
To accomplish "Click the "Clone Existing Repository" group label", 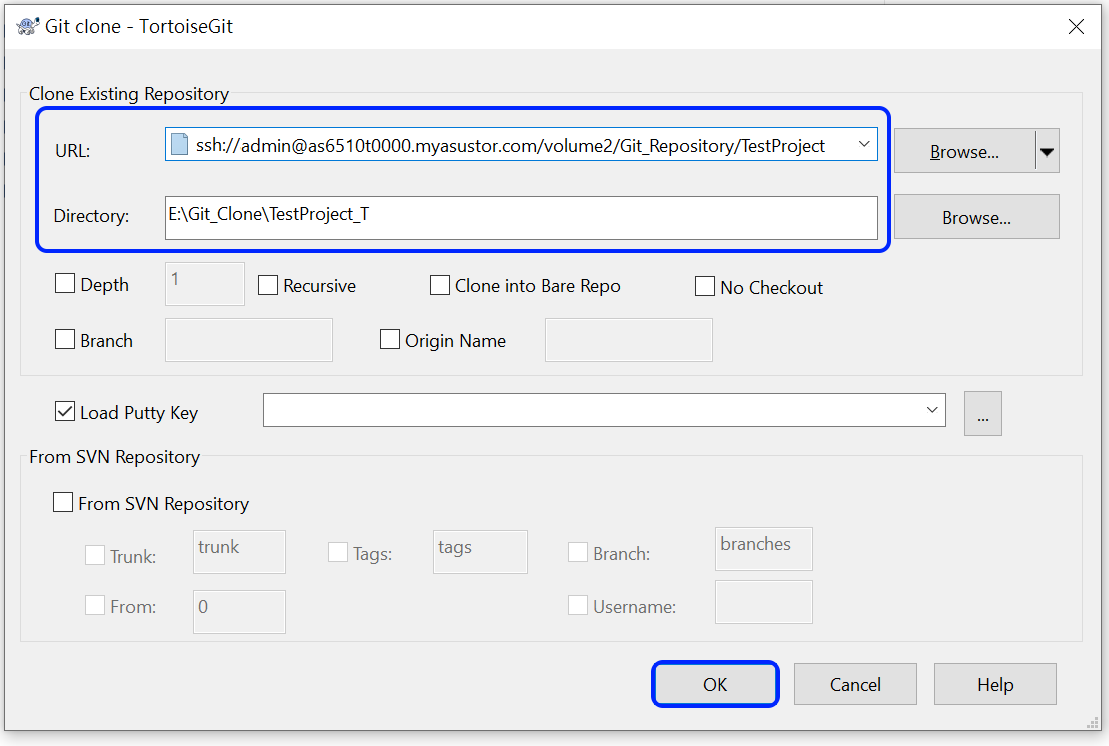I will tap(129, 94).
